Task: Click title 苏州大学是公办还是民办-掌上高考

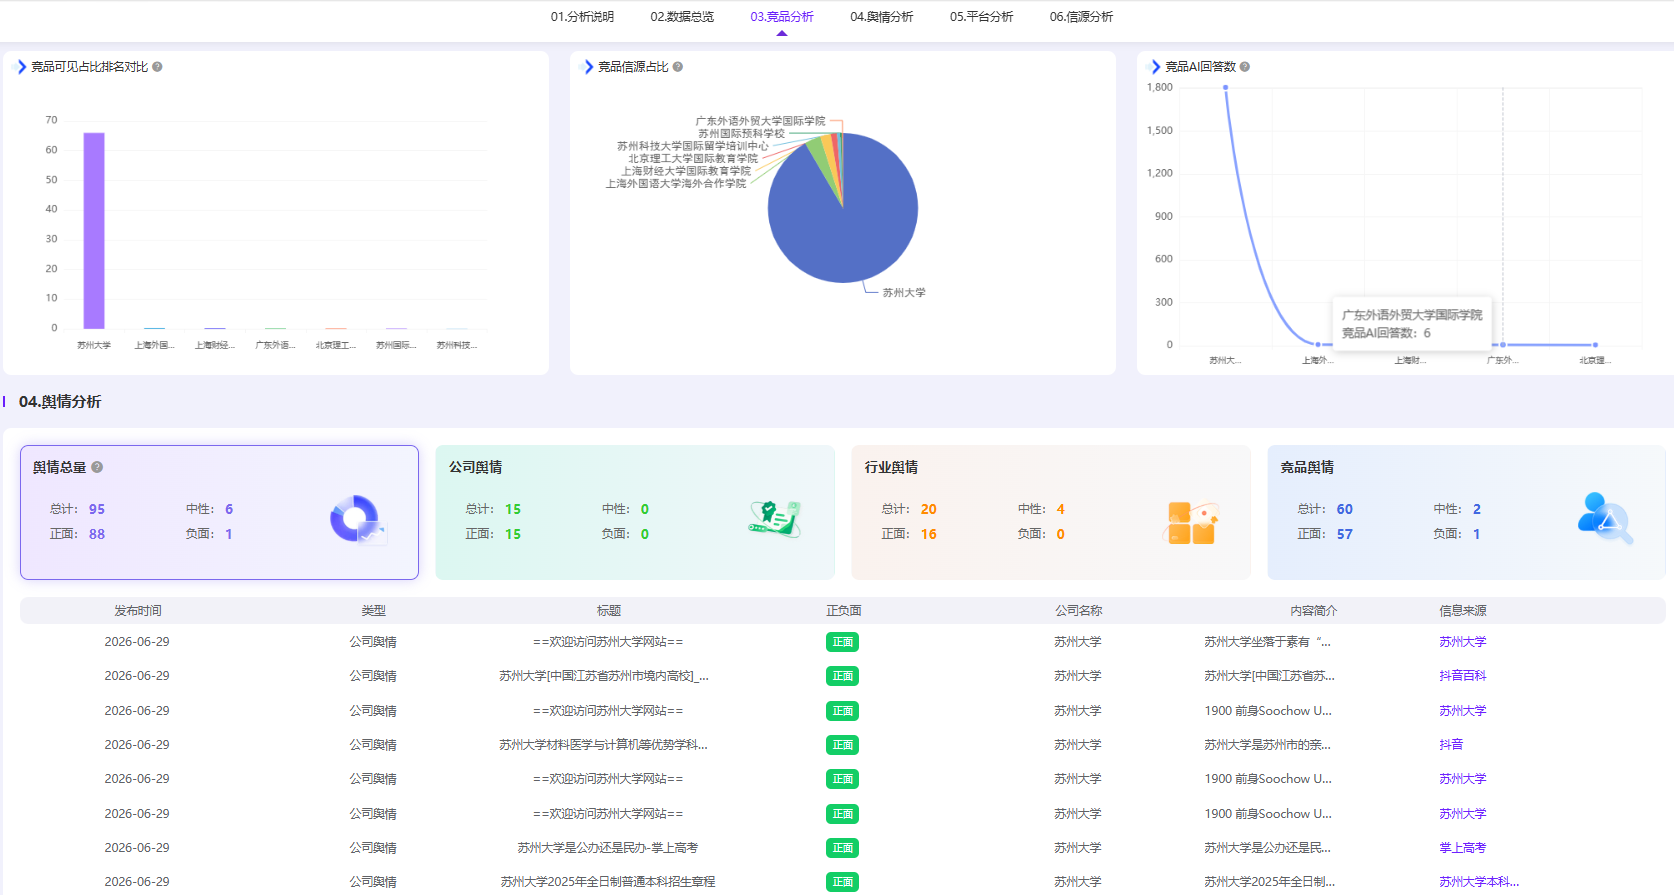Action: (608, 848)
